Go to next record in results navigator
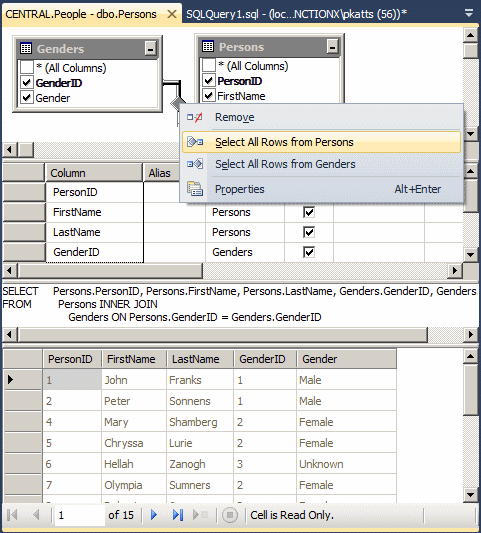 click(154, 515)
